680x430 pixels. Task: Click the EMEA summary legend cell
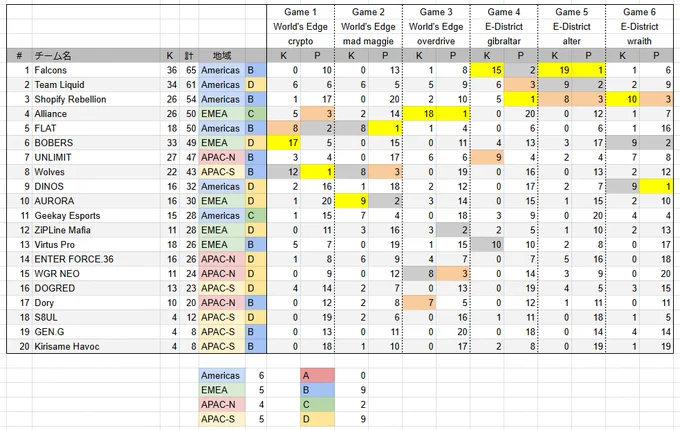pyautogui.click(x=222, y=390)
